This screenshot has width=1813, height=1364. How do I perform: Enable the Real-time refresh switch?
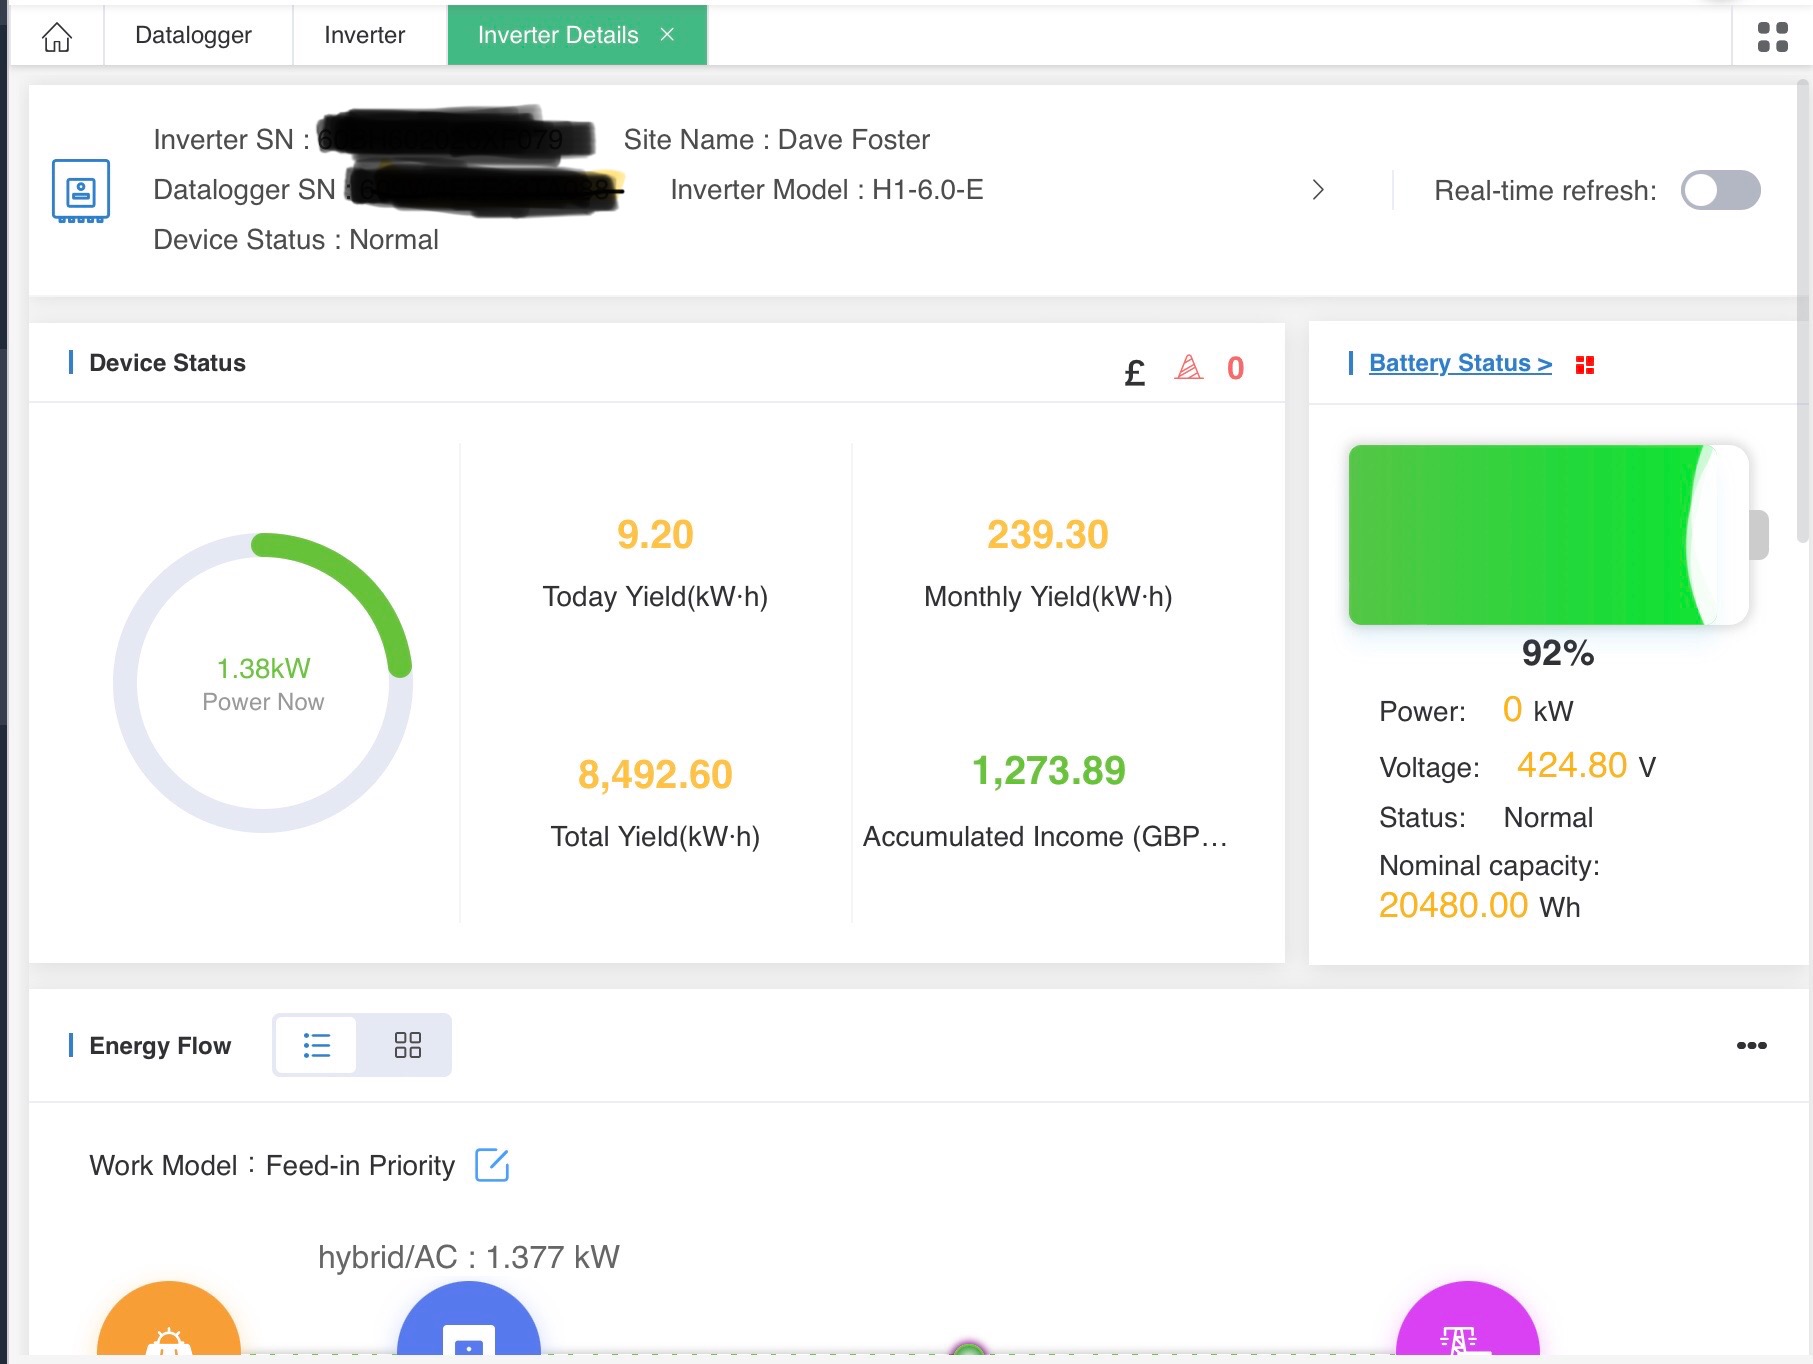click(x=1720, y=190)
